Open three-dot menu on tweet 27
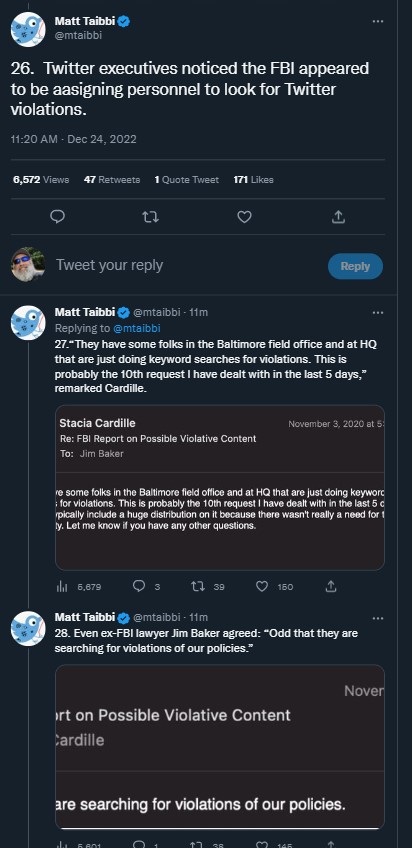412x848 pixels. tap(377, 313)
